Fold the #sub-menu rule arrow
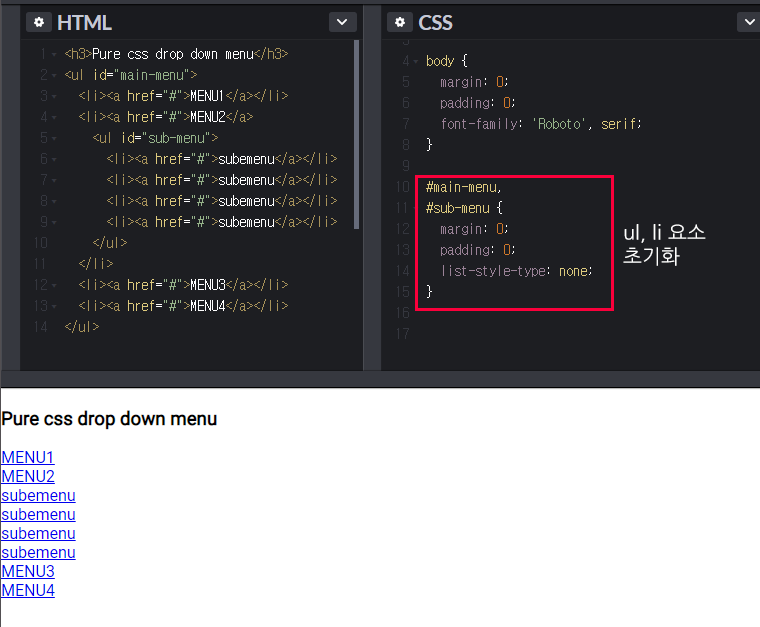Screen dimensions: 760x627 point(415,208)
